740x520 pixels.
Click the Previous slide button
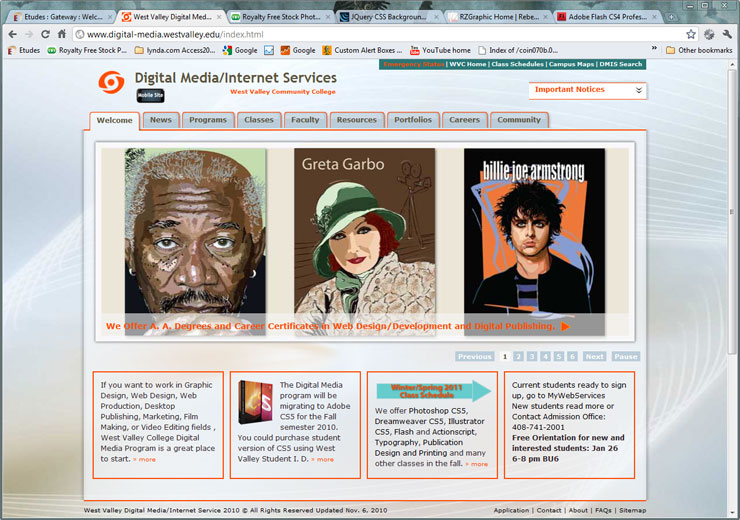[x=474, y=357]
